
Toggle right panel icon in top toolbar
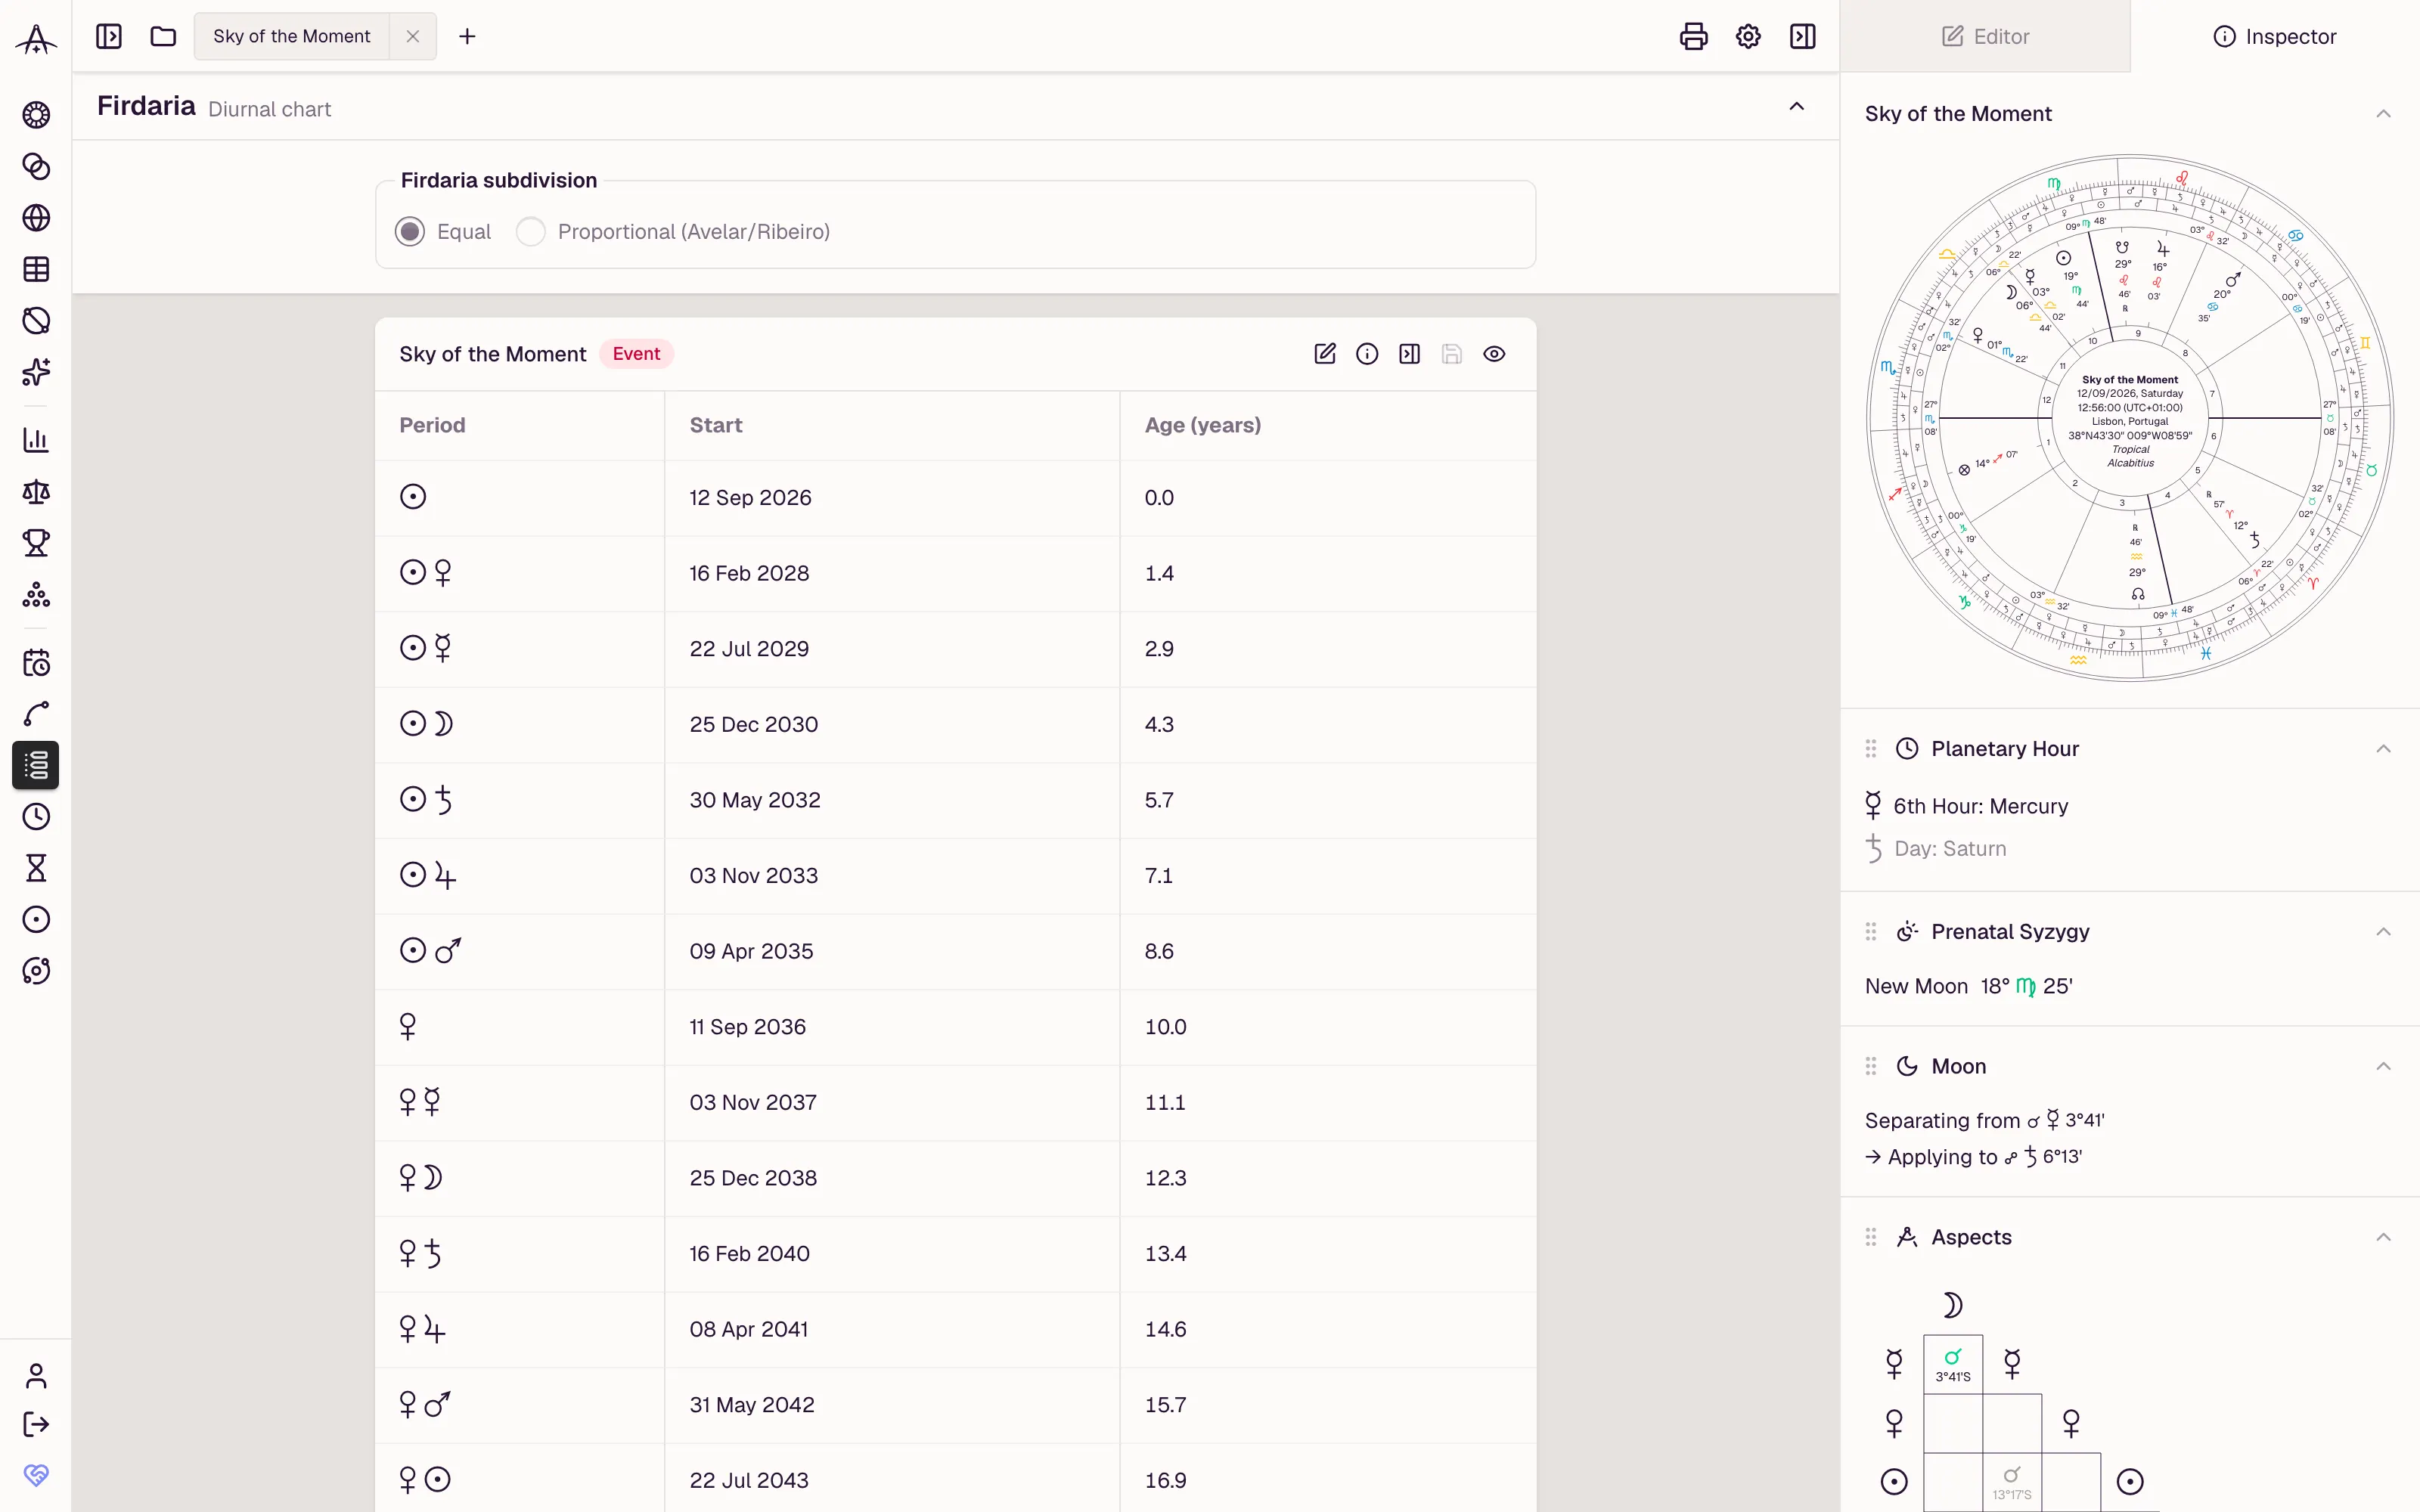click(1803, 36)
